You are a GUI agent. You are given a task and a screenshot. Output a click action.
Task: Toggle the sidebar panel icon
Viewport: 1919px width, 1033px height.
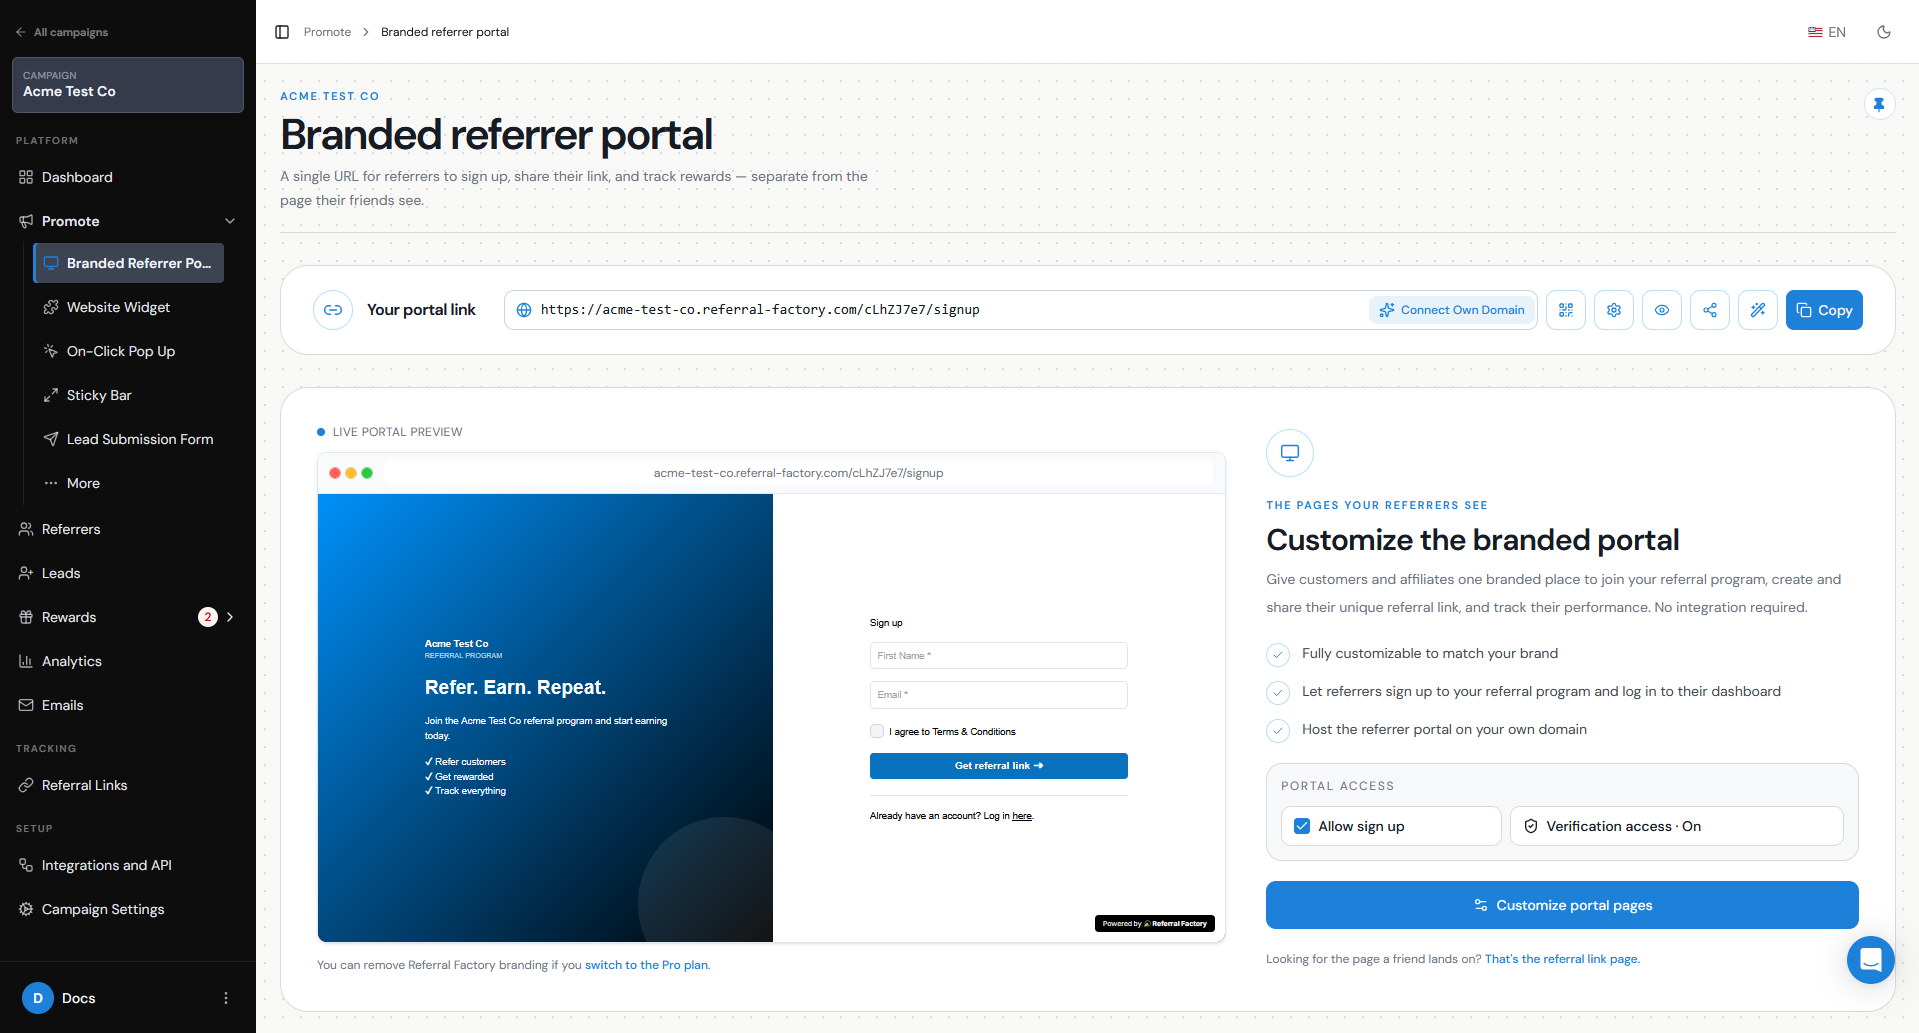click(x=282, y=32)
